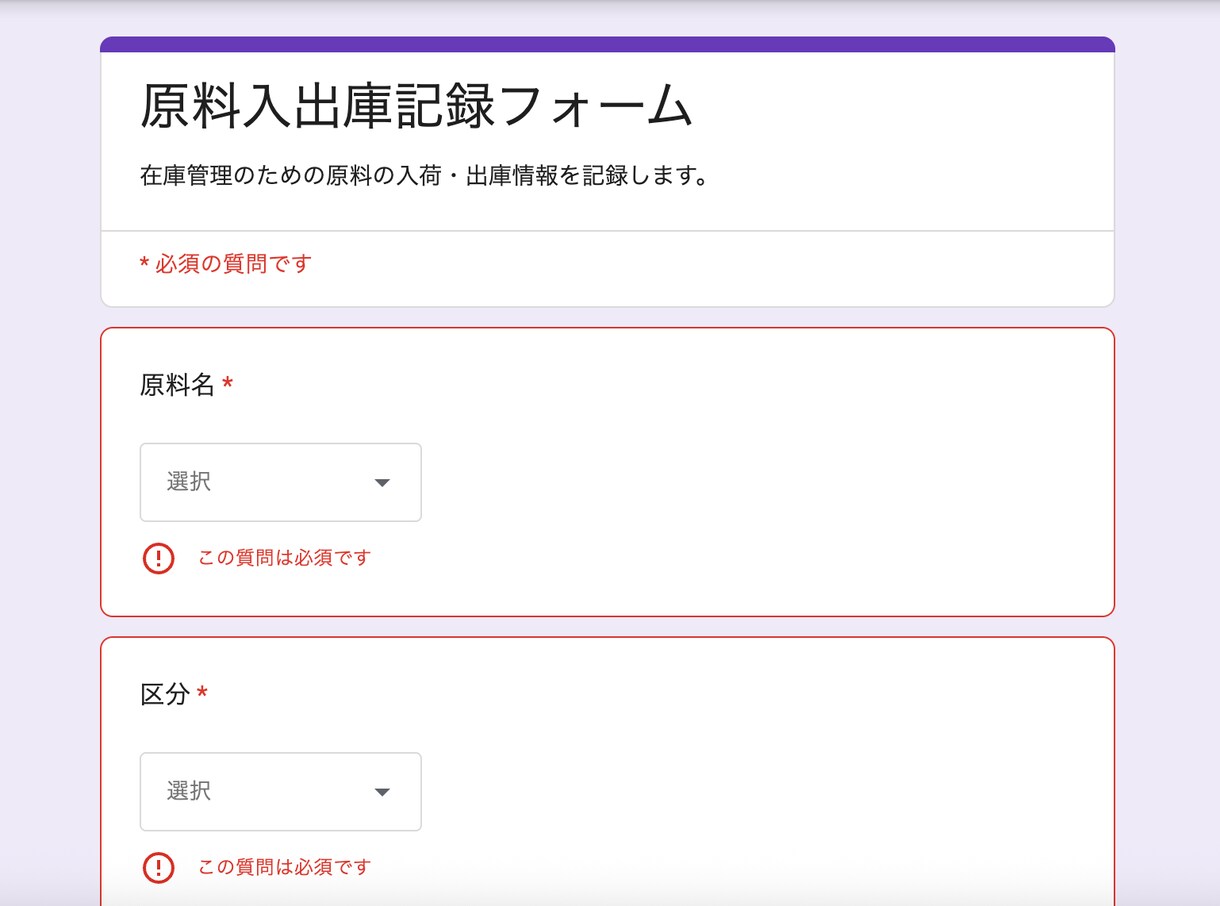Image resolution: width=1220 pixels, height=906 pixels.
Task: Expand the 選択 combo box under 原料名
Action: 280,482
